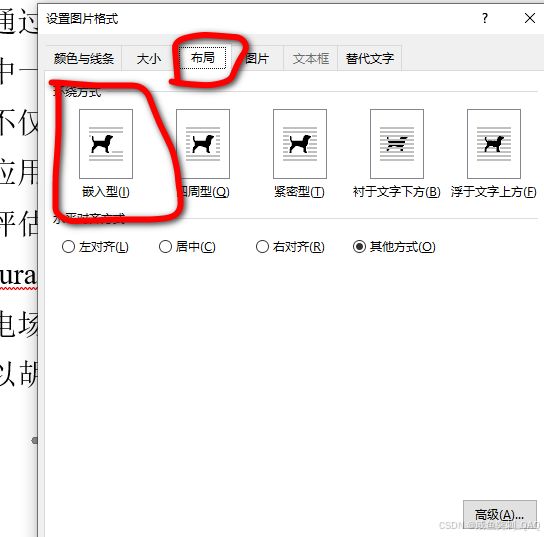Open the 文本框 tab
544x537 pixels.
click(x=311, y=58)
